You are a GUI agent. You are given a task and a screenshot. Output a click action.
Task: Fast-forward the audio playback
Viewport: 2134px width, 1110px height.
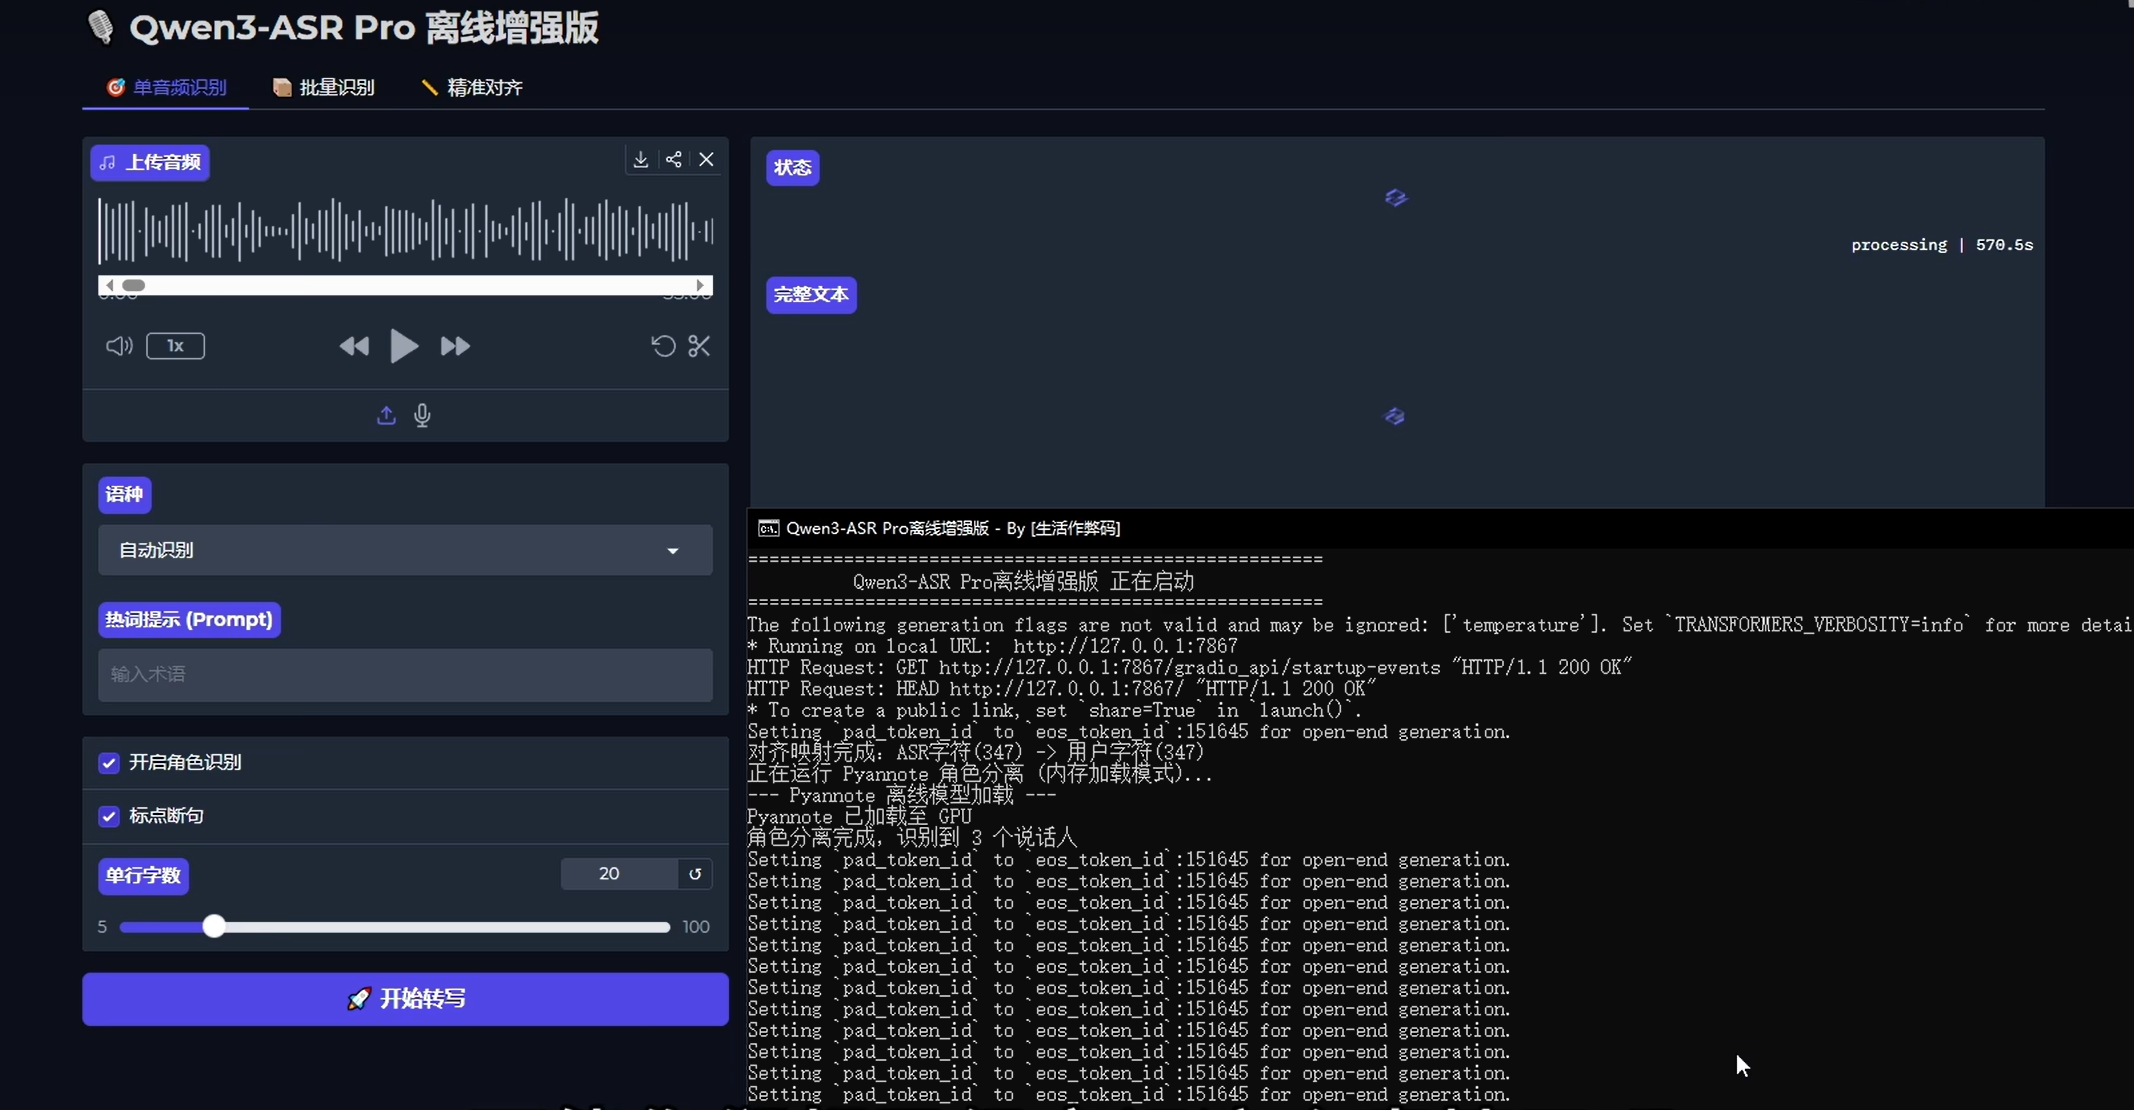tap(455, 346)
